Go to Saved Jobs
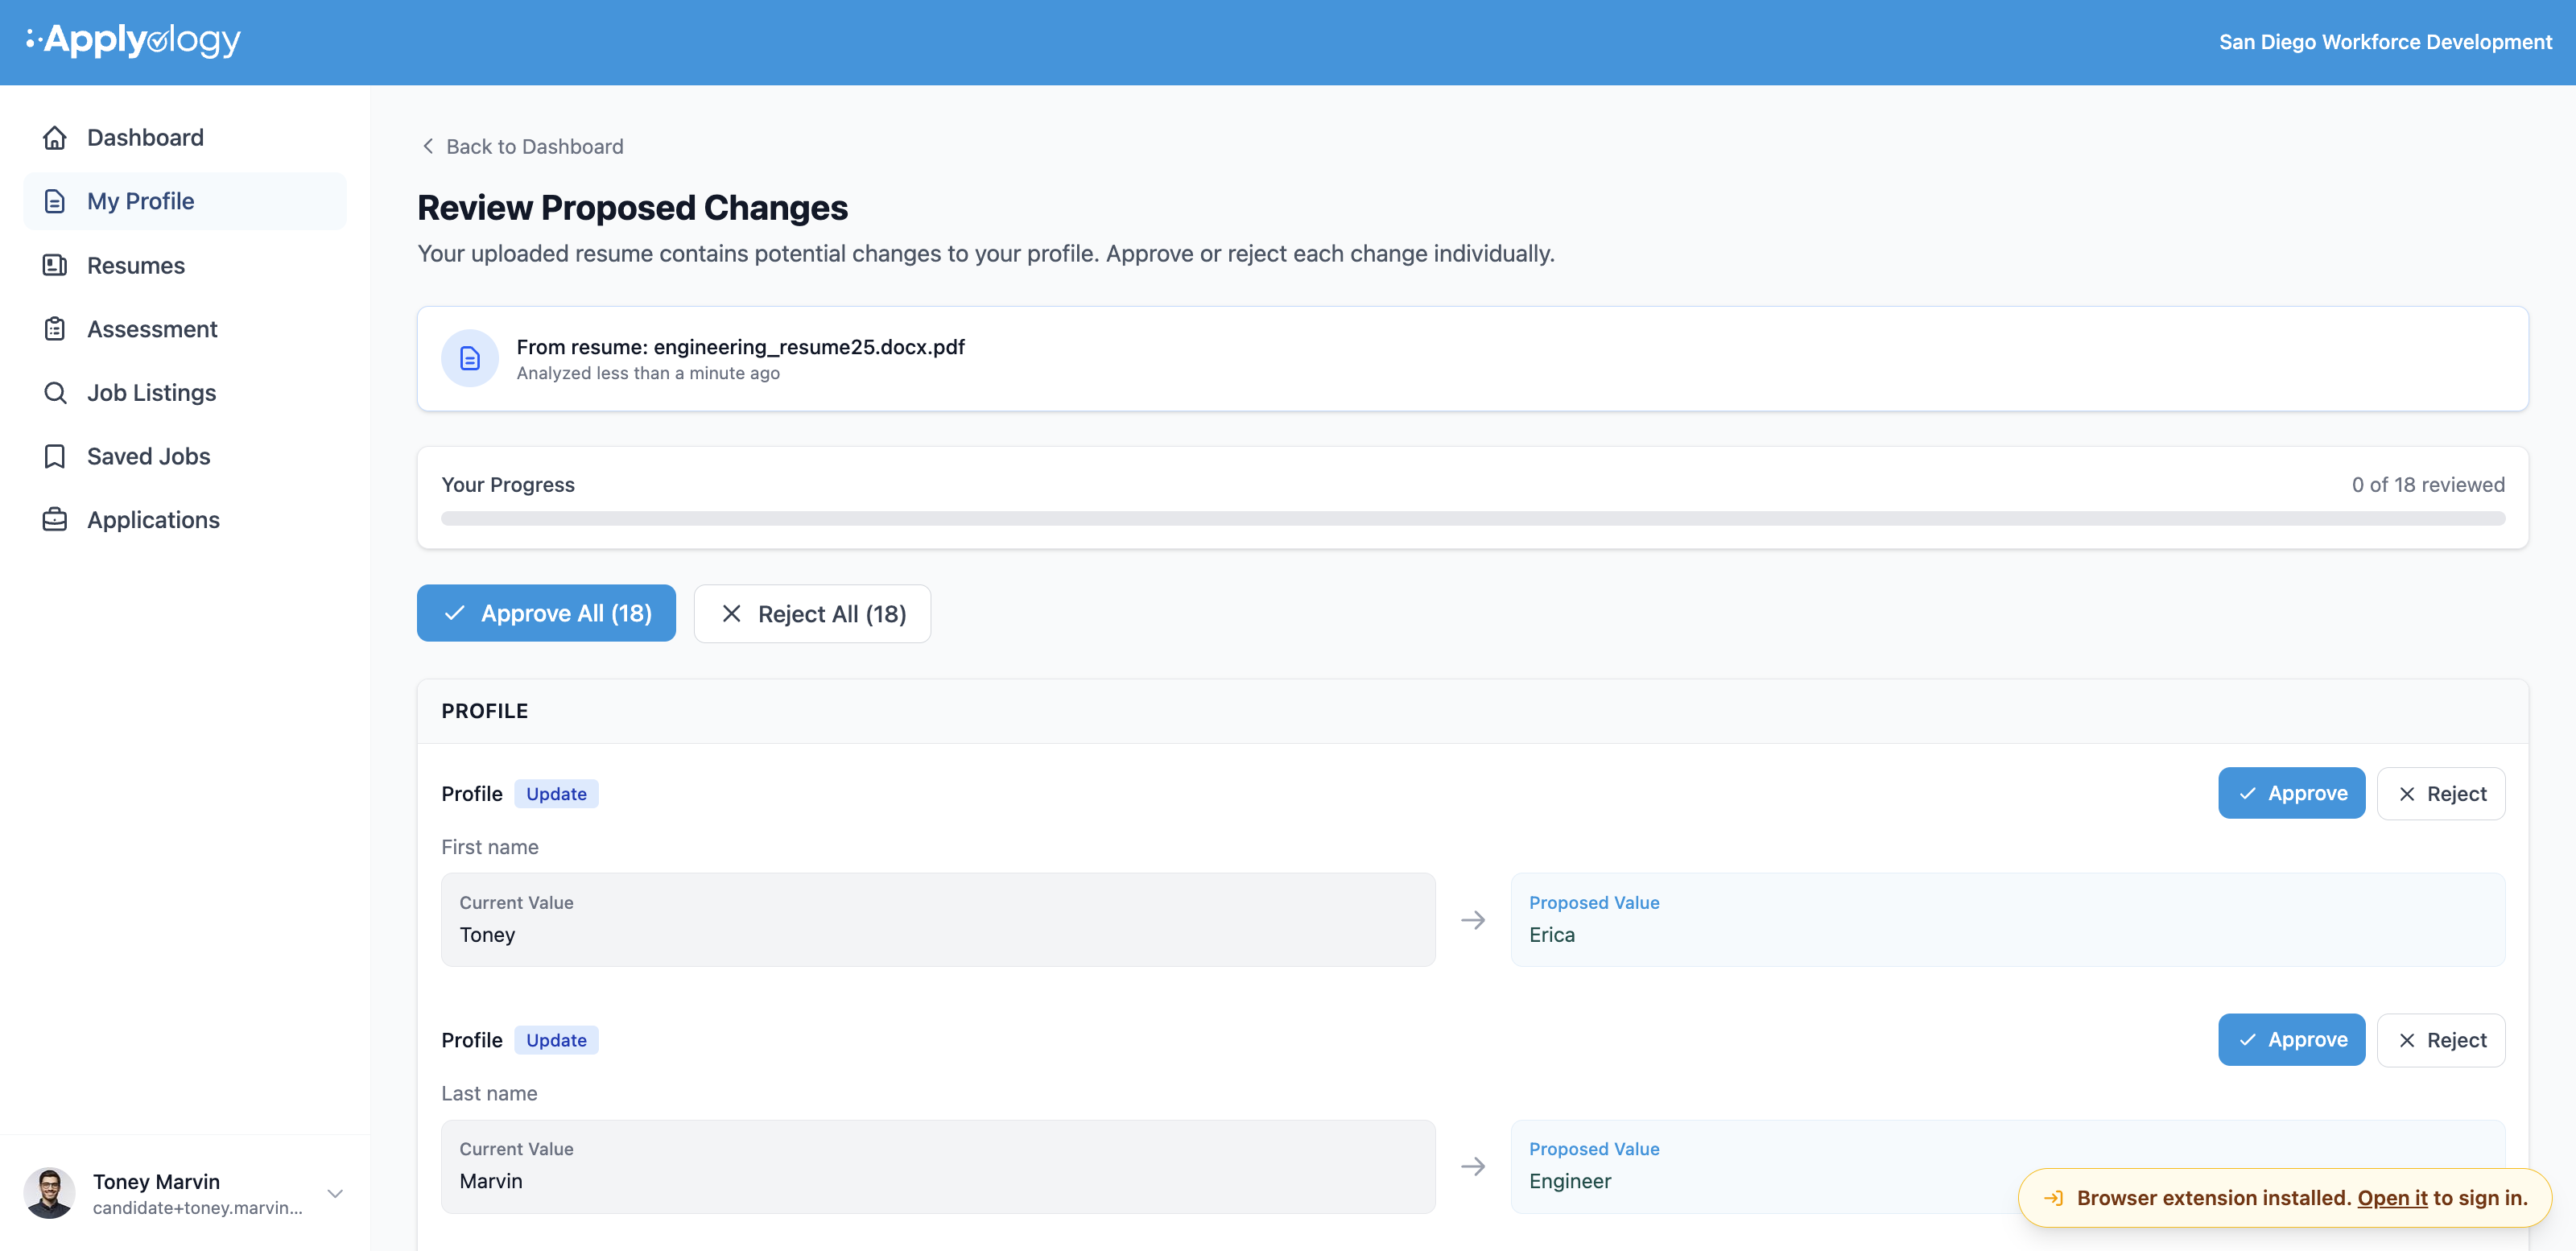Screen dimensions: 2576x1251 (185, 456)
